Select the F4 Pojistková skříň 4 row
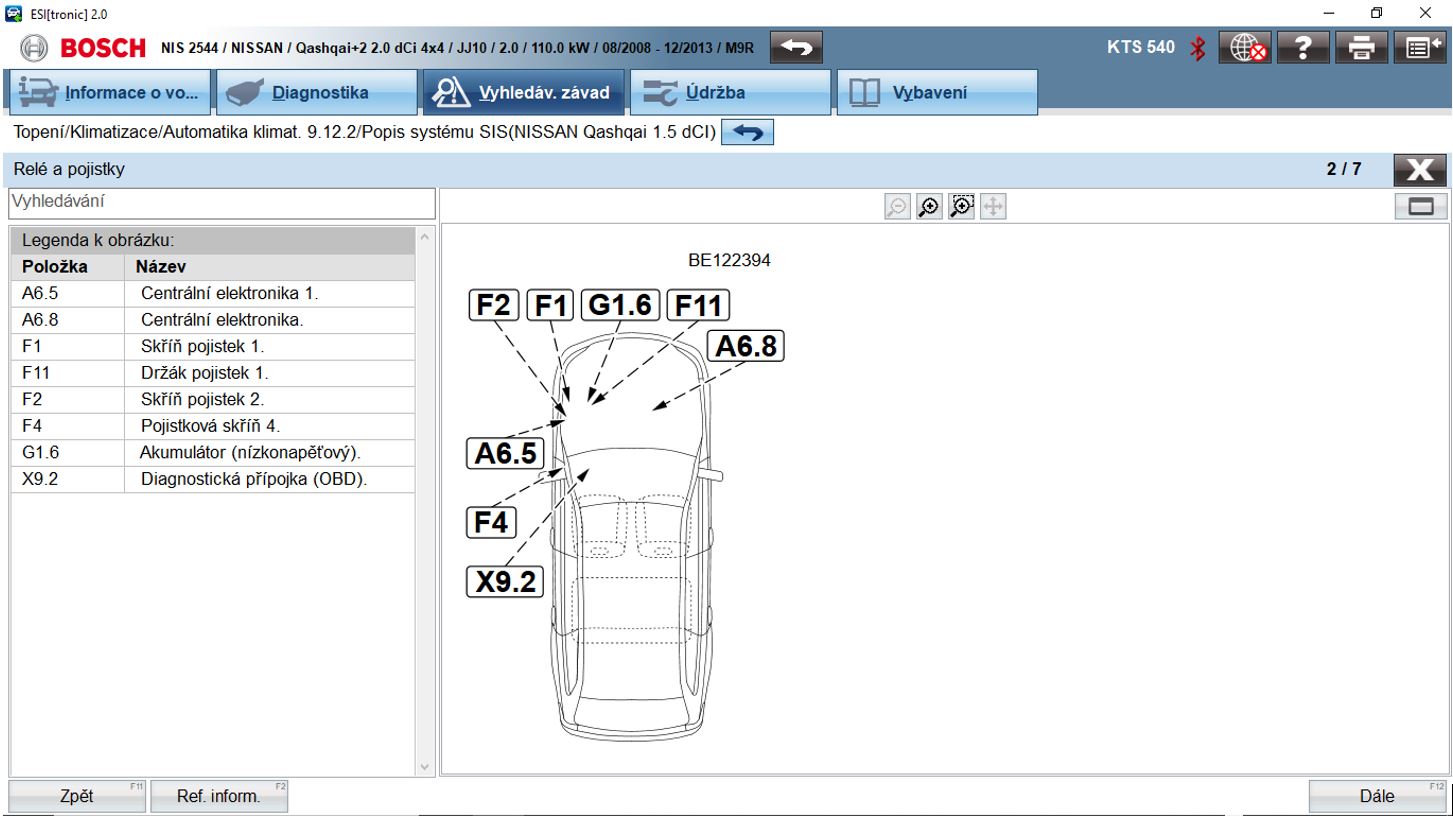 (213, 426)
